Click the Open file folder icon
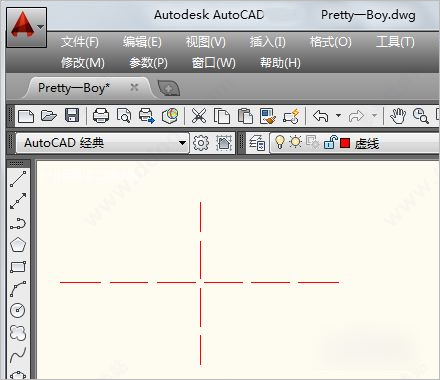The width and height of the screenshot is (440, 380). [x=49, y=116]
